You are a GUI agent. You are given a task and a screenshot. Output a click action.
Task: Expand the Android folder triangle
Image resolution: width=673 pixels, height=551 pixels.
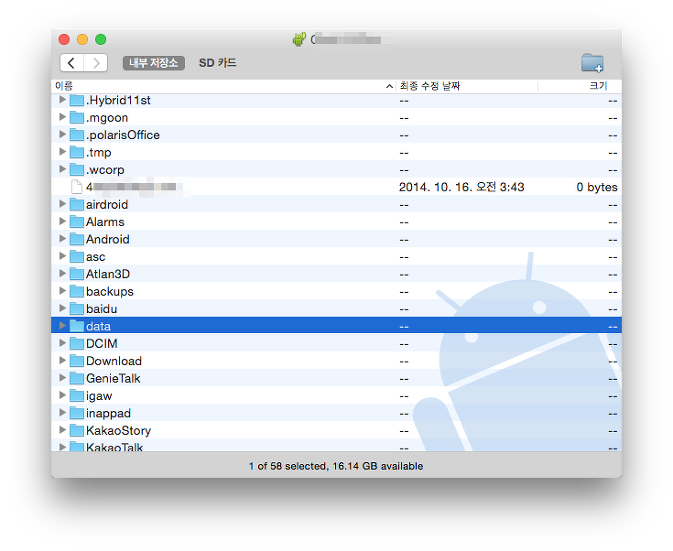[62, 239]
